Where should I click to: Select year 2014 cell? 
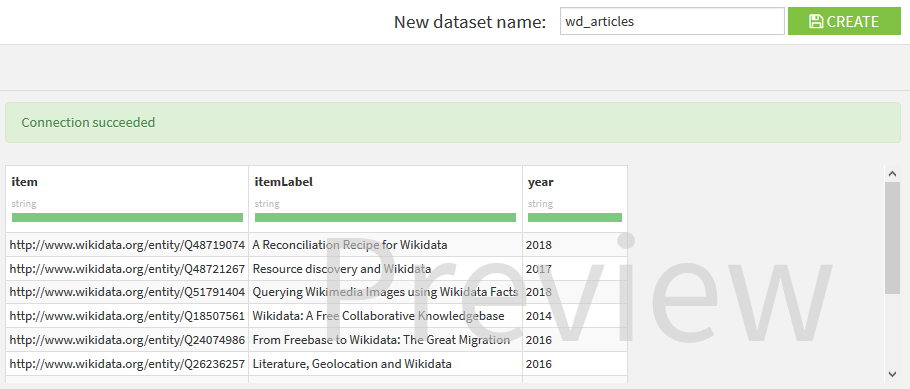pos(575,316)
